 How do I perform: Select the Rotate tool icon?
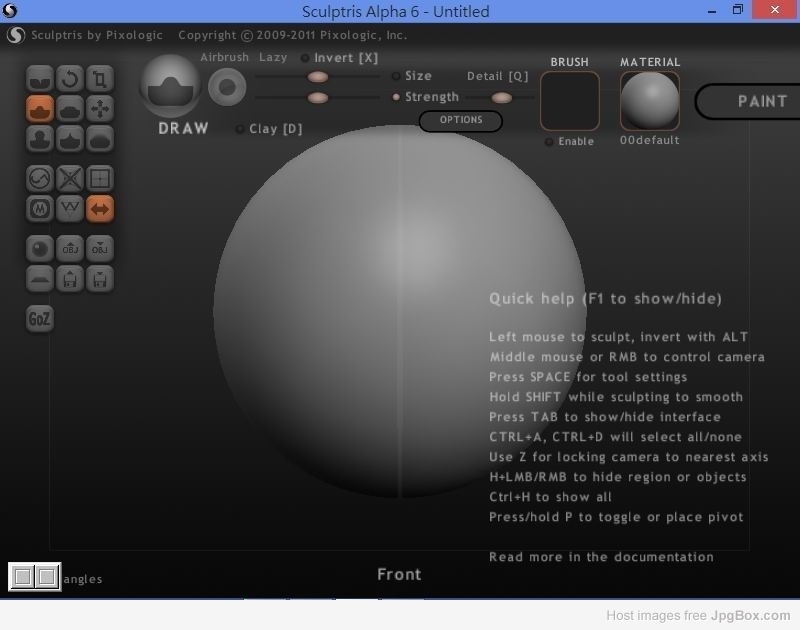coord(70,78)
